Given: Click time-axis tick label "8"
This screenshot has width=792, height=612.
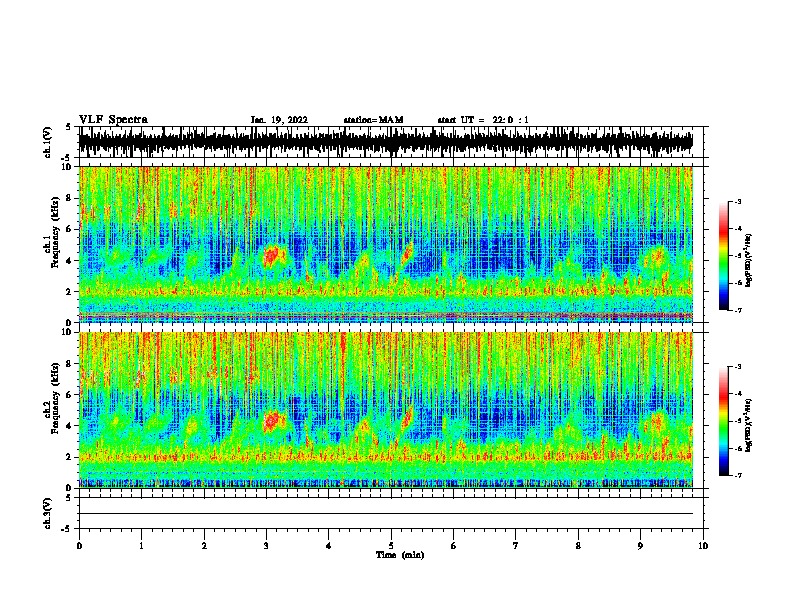Looking at the screenshot, I should [578, 546].
